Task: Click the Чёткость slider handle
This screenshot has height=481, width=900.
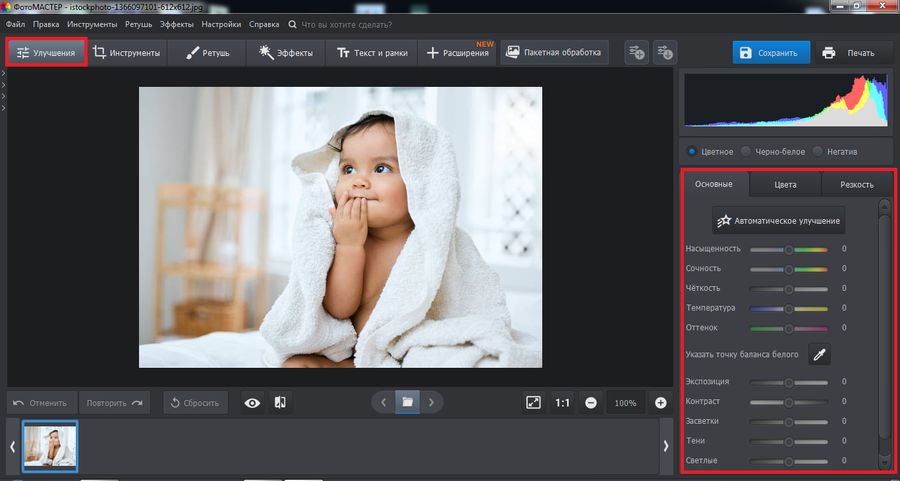Action: pos(789,289)
